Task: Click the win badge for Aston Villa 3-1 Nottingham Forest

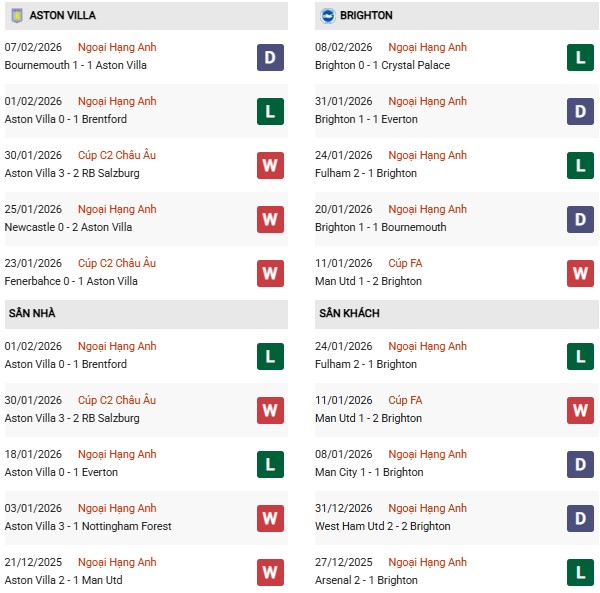Action: [x=270, y=518]
